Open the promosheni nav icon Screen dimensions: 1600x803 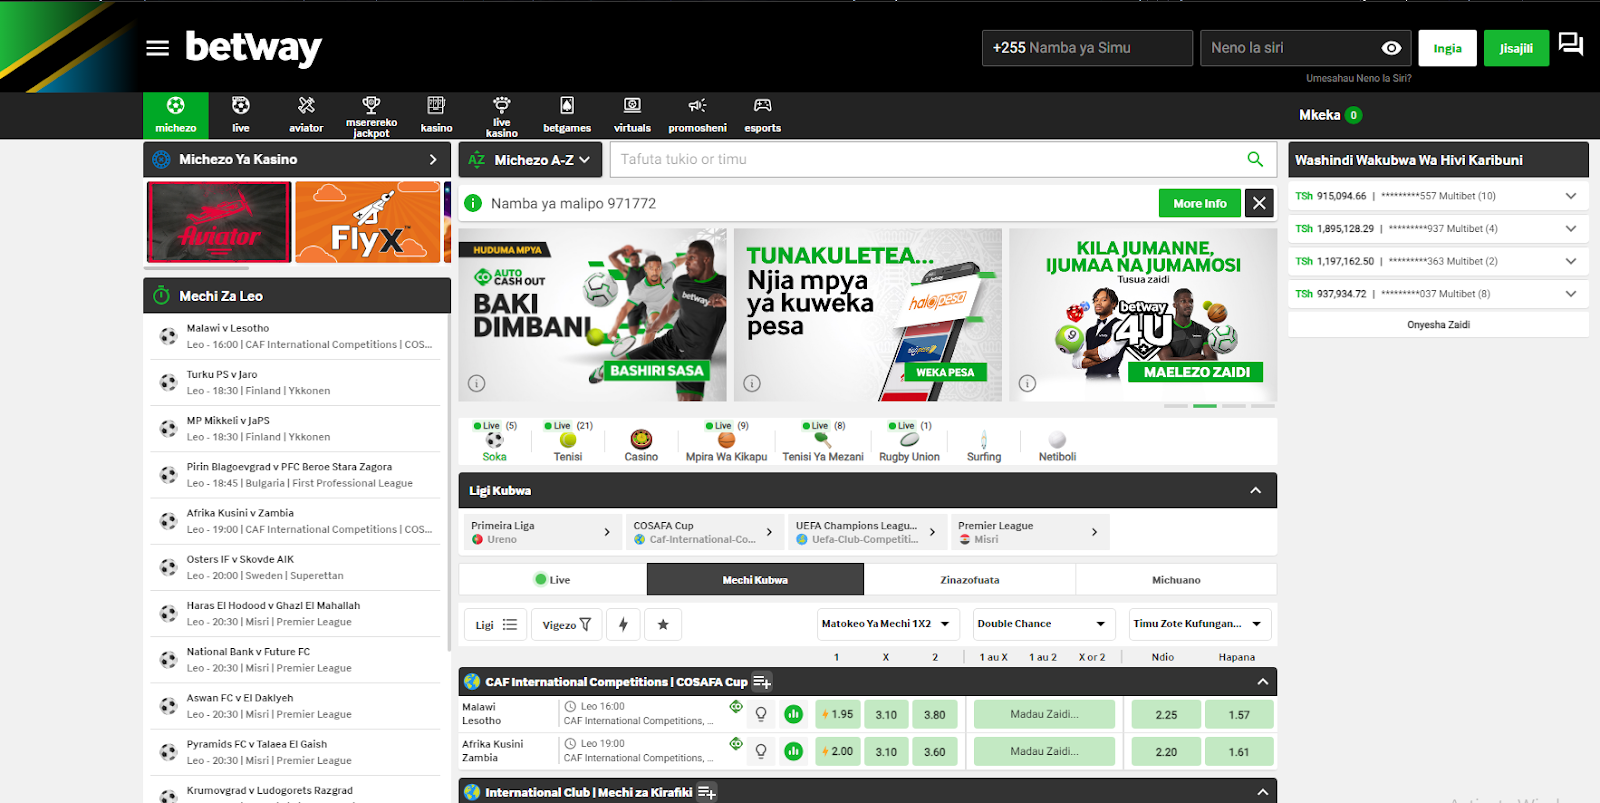(697, 114)
